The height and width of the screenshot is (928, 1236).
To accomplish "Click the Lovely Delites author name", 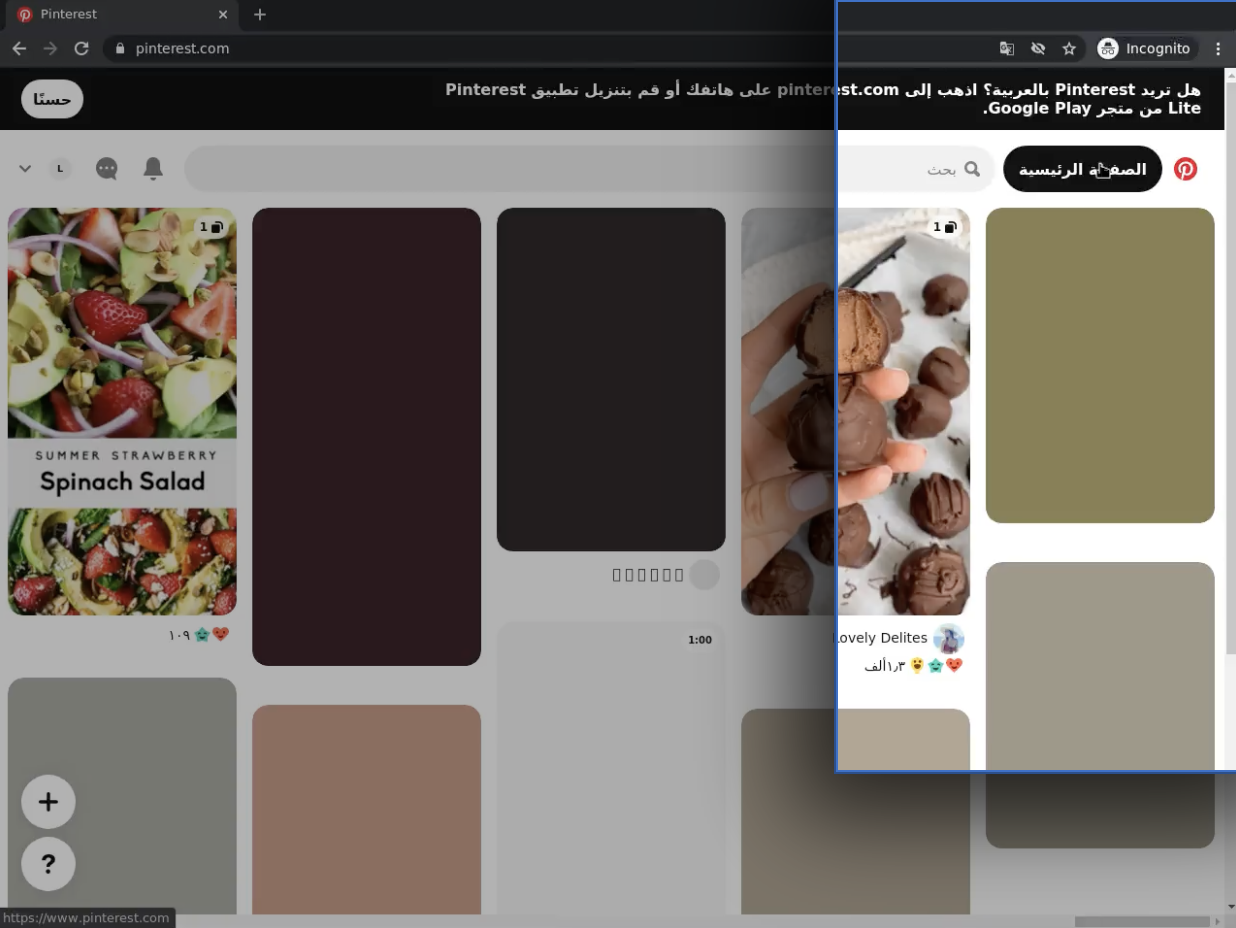I will point(880,638).
